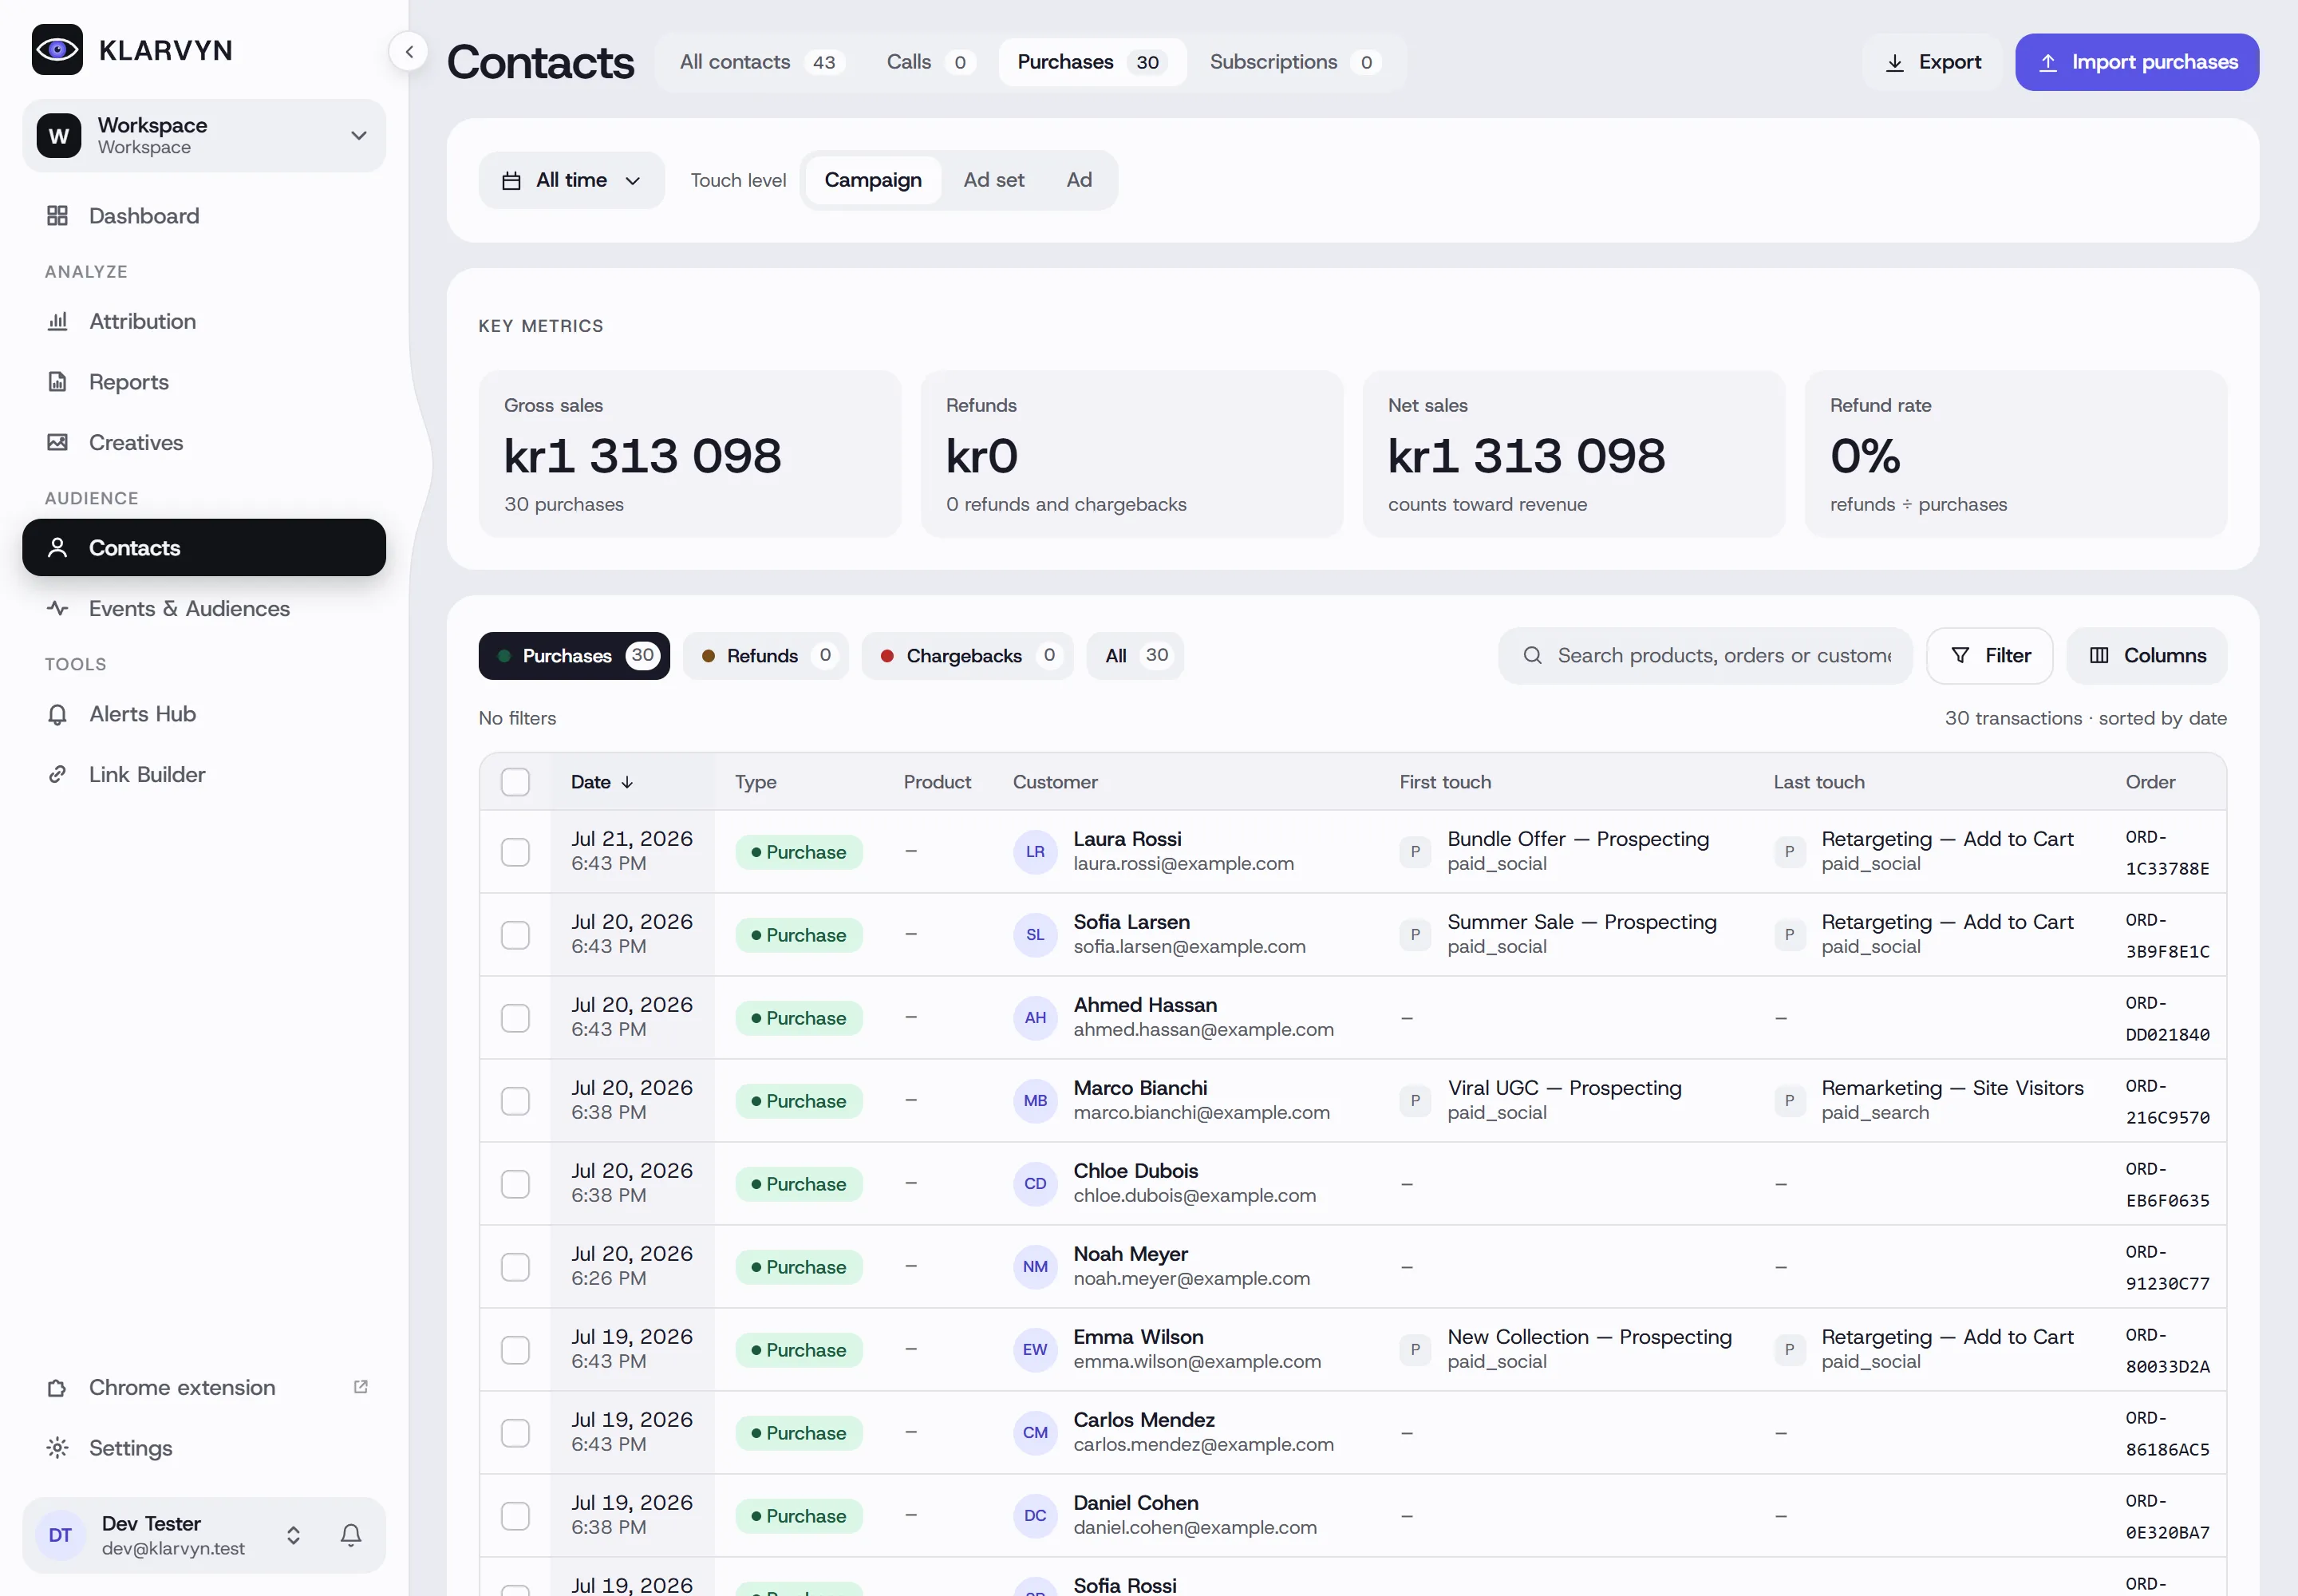Image resolution: width=2298 pixels, height=1596 pixels.
Task: Check the Laura Rossi row checkbox
Action: 515,852
